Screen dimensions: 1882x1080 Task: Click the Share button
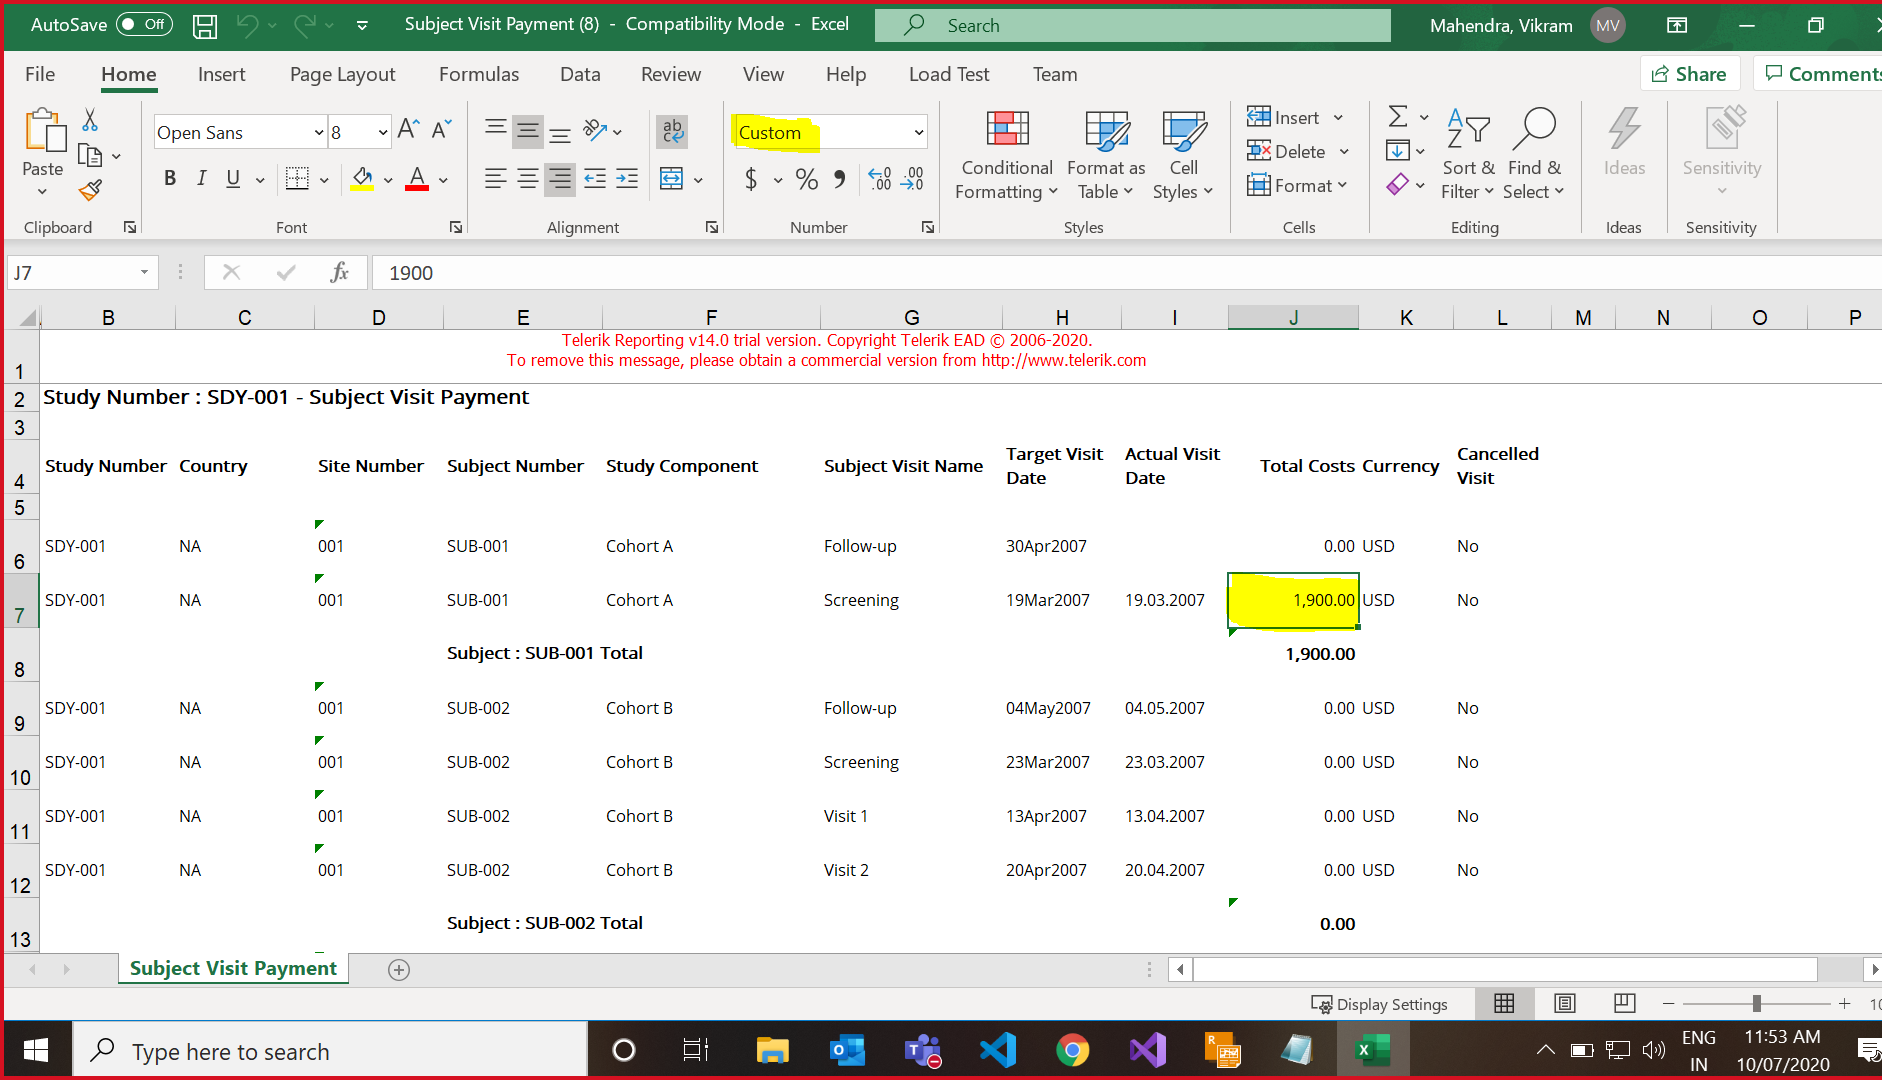click(x=1690, y=74)
